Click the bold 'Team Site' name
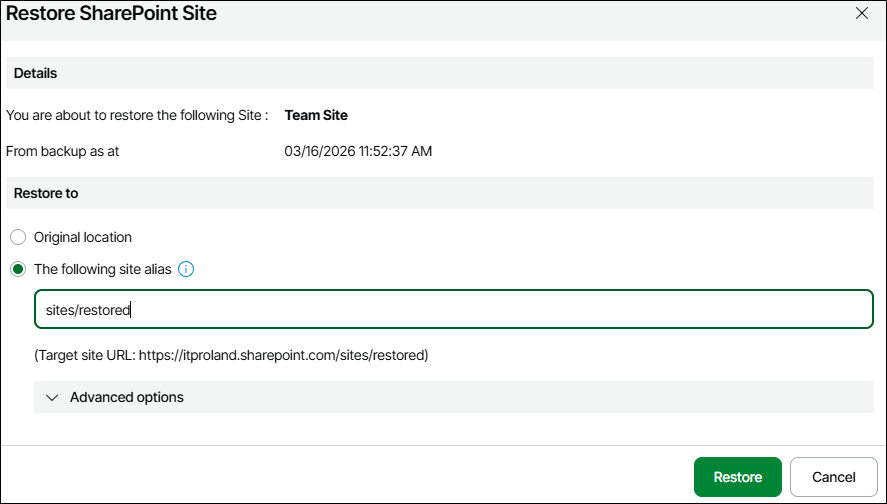This screenshot has width=887, height=504. click(316, 115)
